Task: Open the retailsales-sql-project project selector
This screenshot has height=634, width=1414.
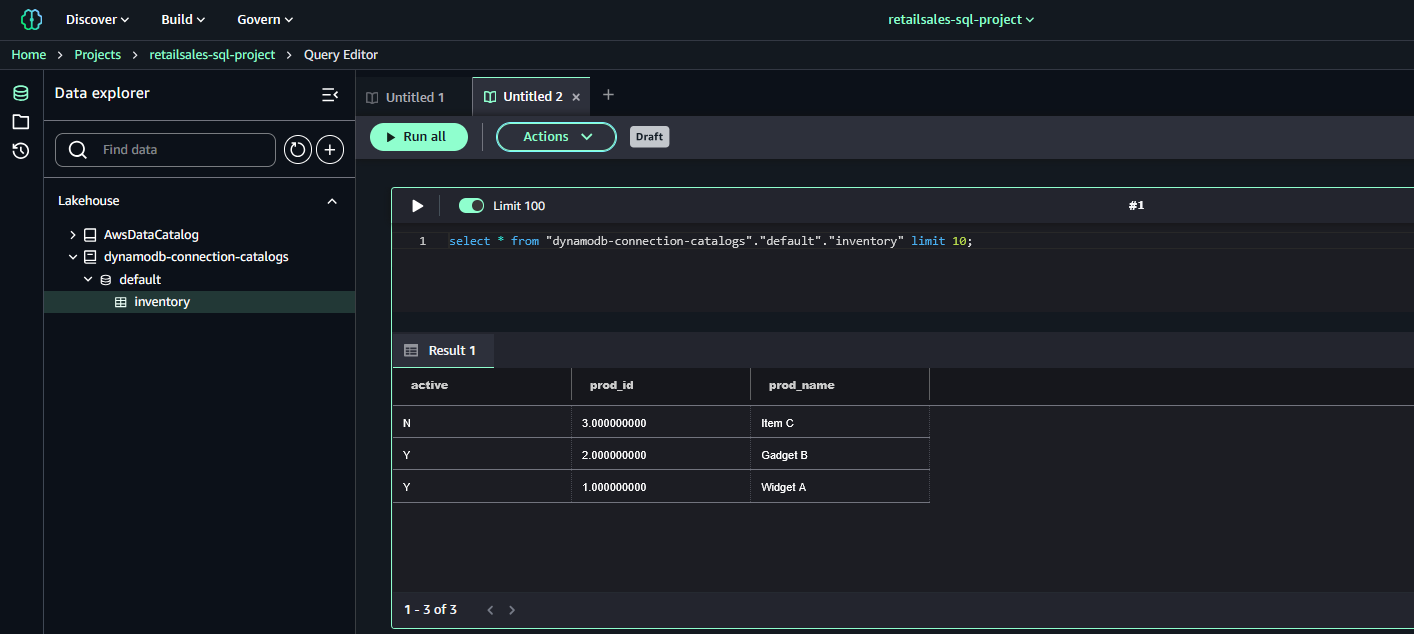Action: pos(961,20)
